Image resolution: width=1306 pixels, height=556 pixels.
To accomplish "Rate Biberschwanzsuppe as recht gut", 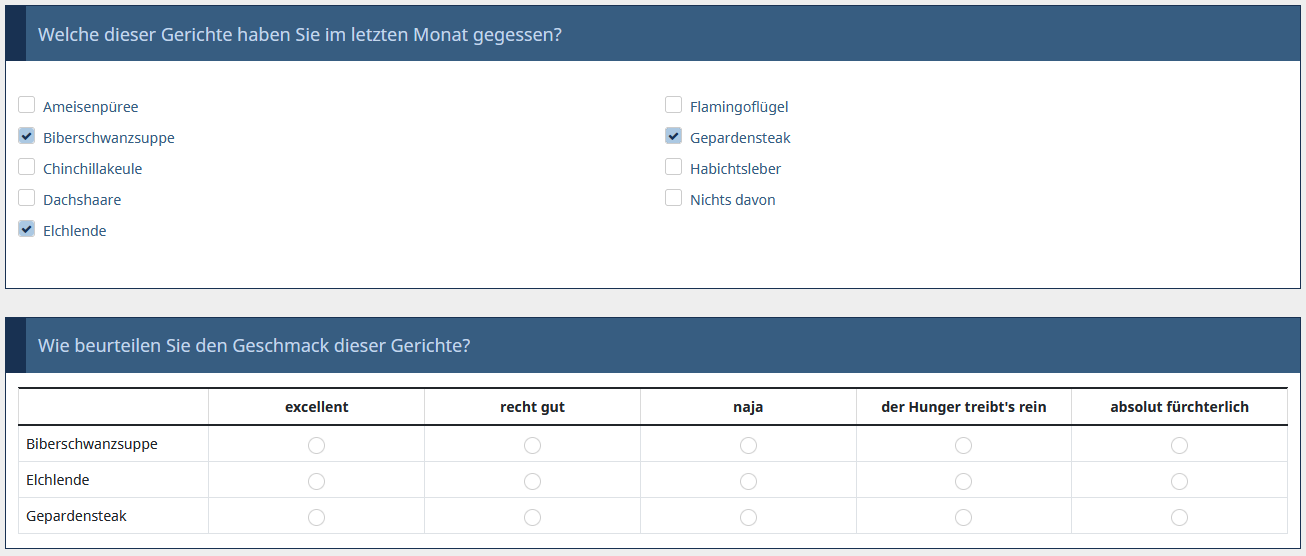I will [533, 445].
